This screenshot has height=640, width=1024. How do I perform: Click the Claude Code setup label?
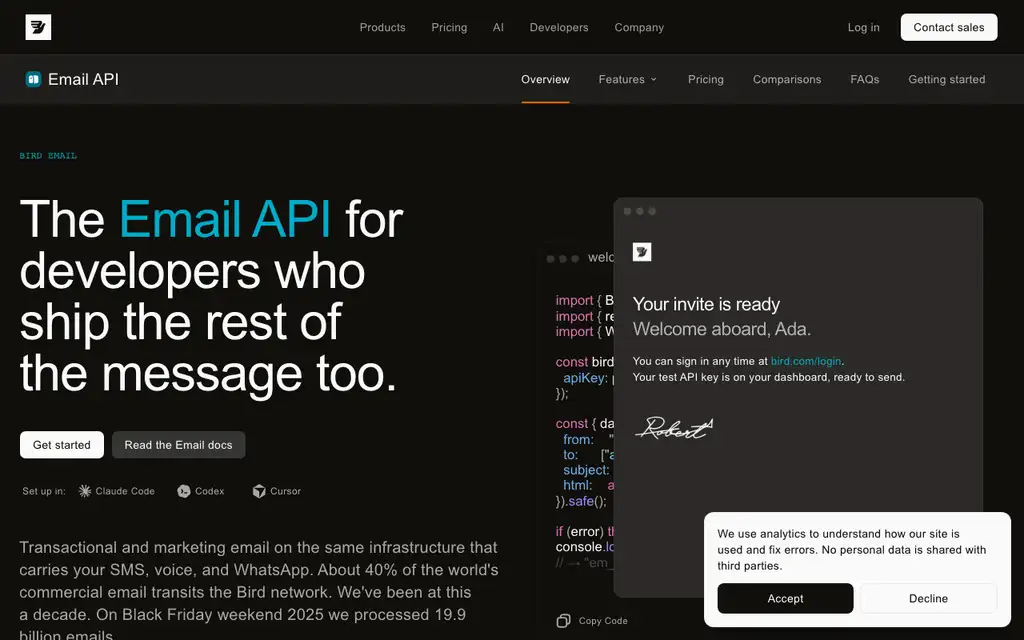tap(125, 491)
